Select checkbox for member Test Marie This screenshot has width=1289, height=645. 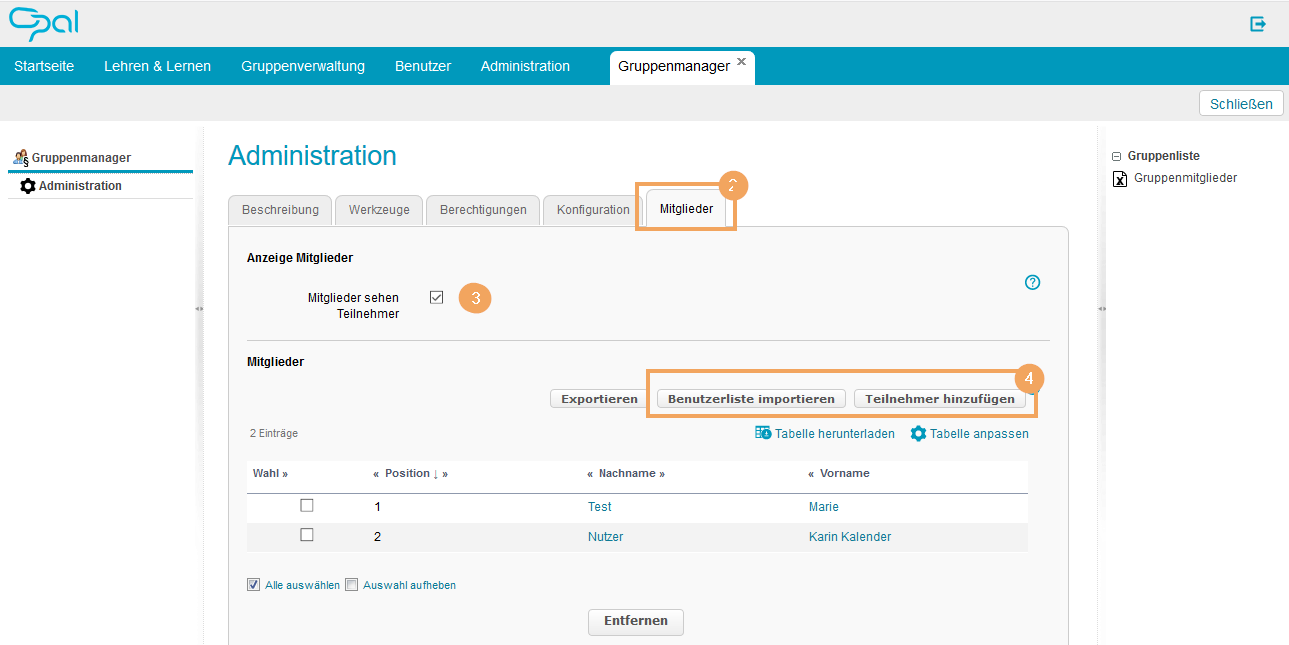coord(307,506)
